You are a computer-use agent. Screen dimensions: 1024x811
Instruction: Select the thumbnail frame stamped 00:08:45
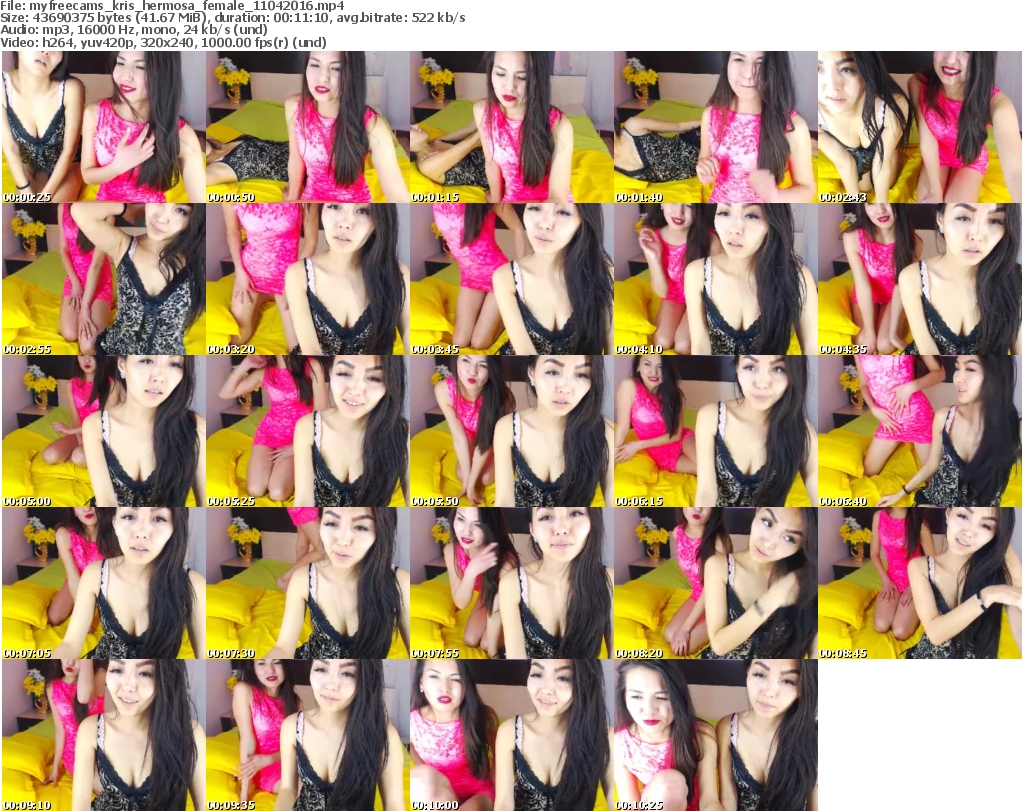[x=920, y=583]
